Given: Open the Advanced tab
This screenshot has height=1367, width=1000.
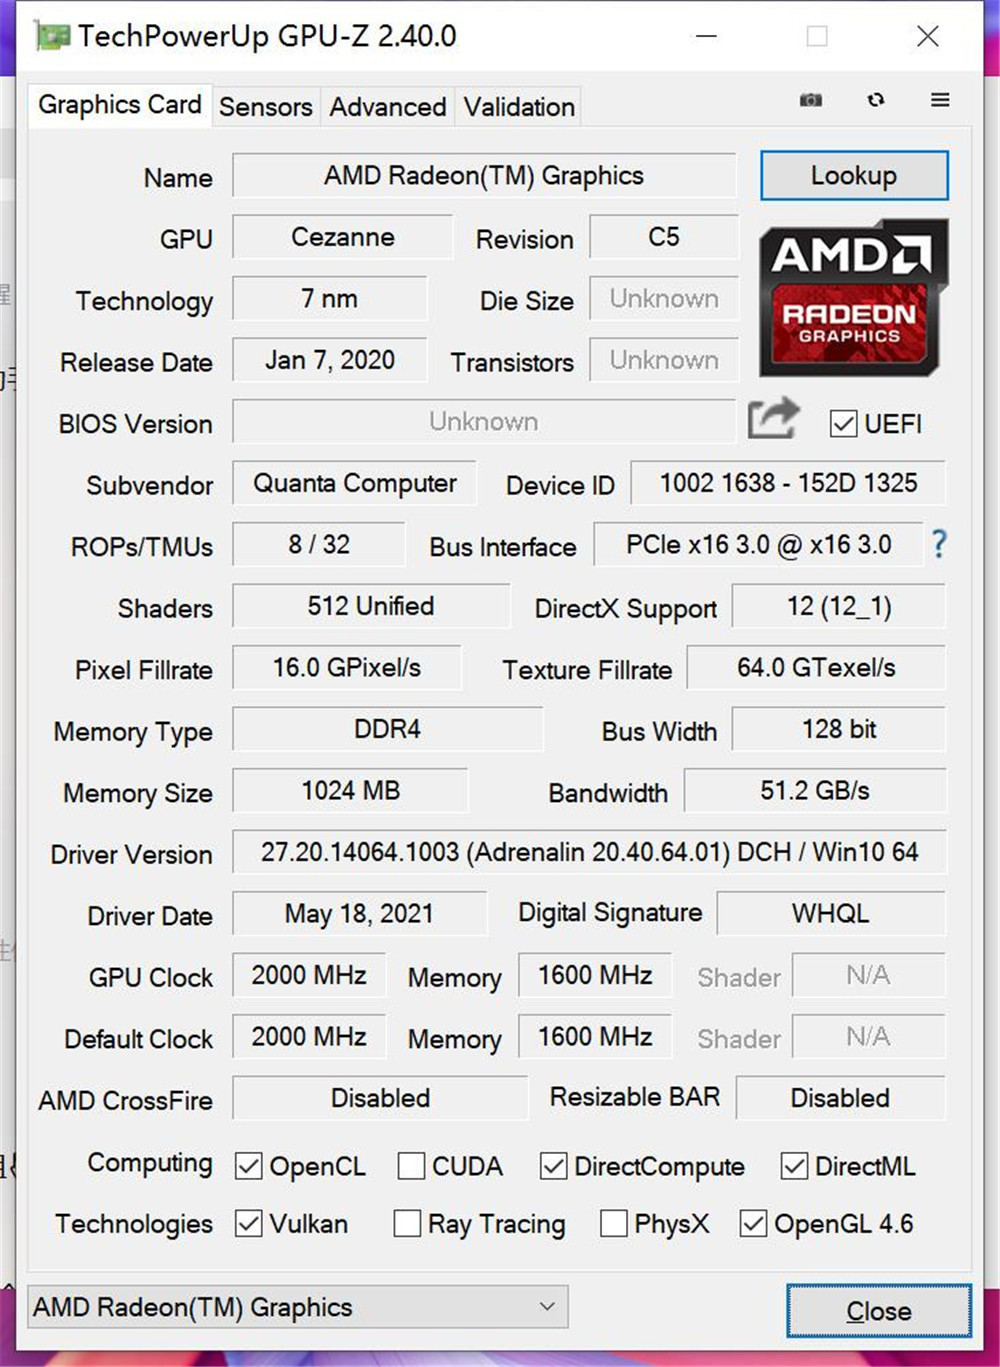Looking at the screenshot, I should 388,107.
